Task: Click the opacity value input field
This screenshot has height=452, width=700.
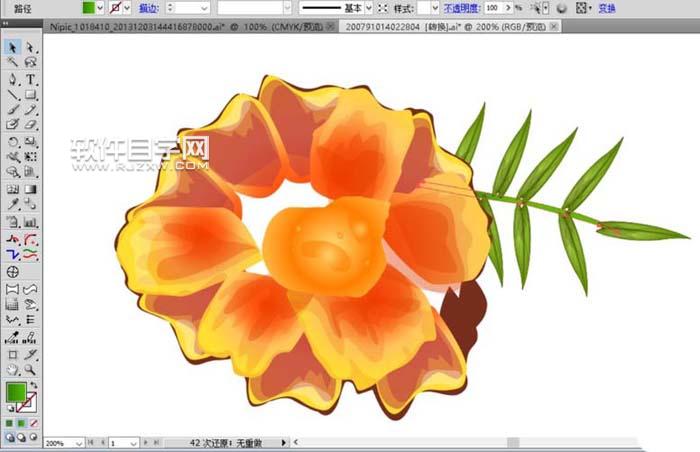Action: pos(492,8)
